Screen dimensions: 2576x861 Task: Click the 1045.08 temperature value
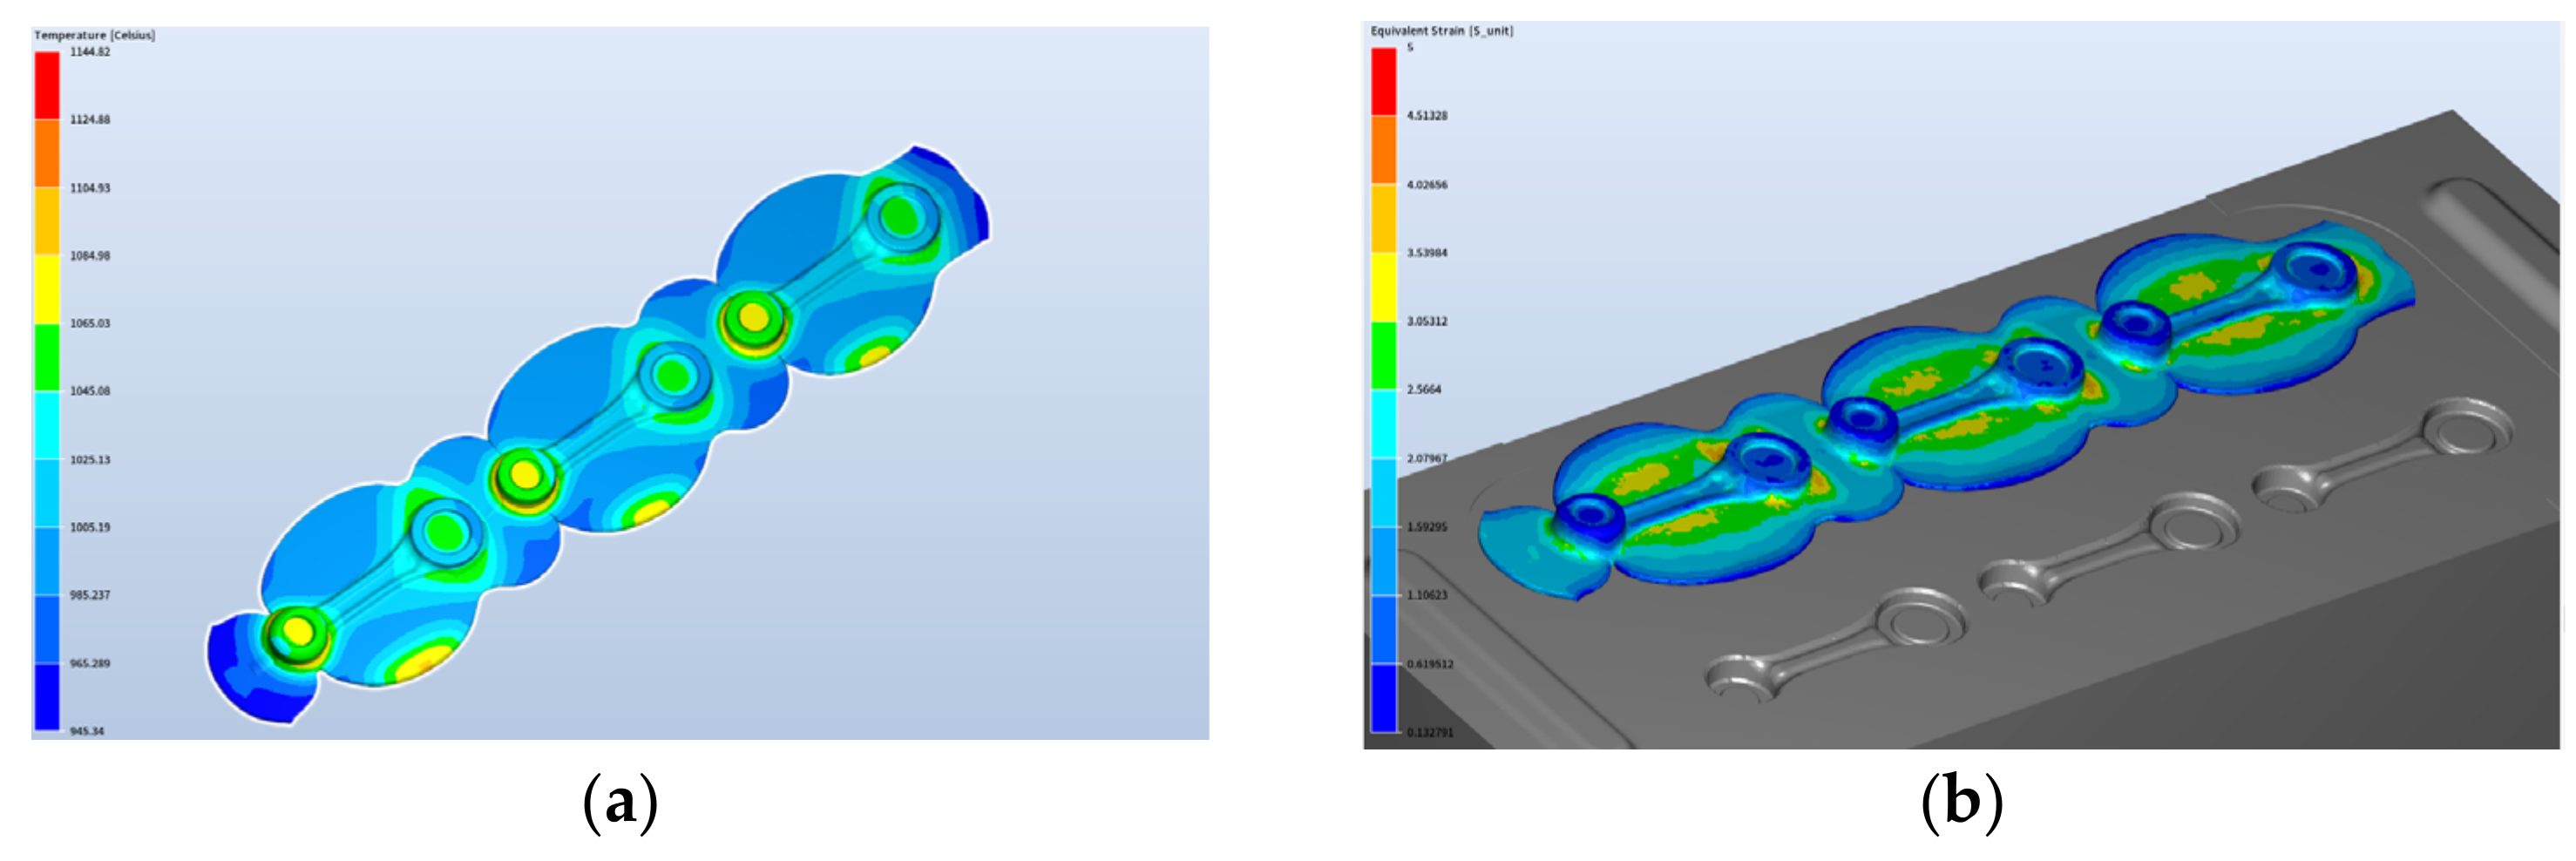tap(90, 391)
